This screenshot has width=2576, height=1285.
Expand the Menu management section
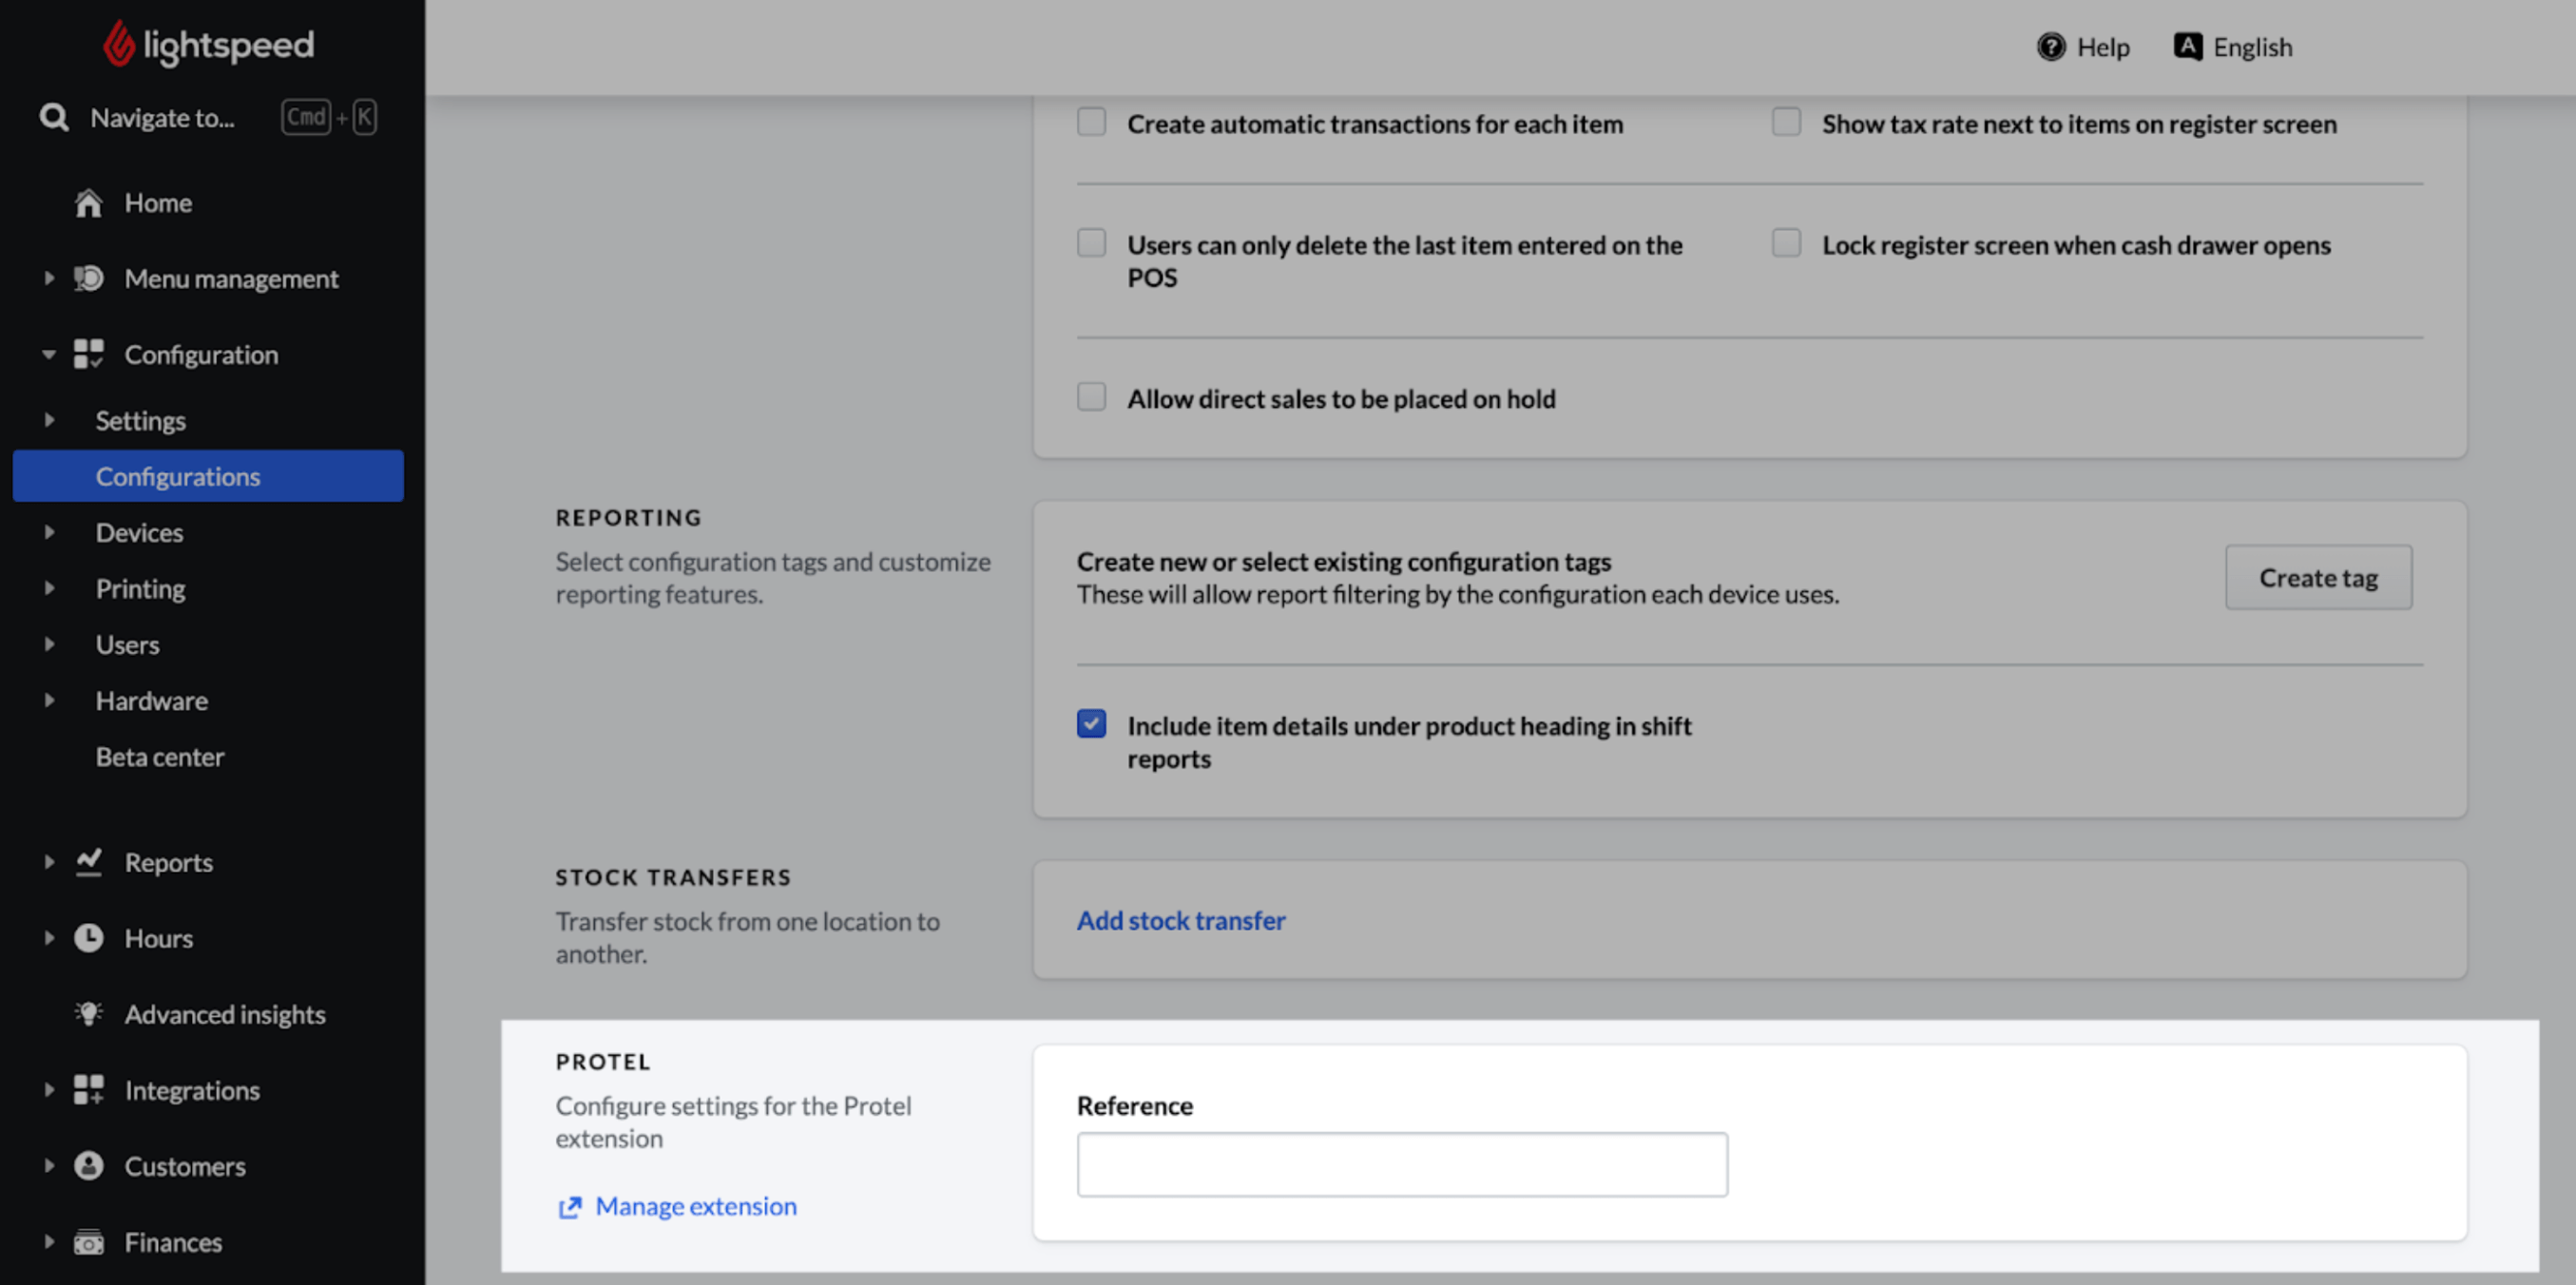pos(48,278)
